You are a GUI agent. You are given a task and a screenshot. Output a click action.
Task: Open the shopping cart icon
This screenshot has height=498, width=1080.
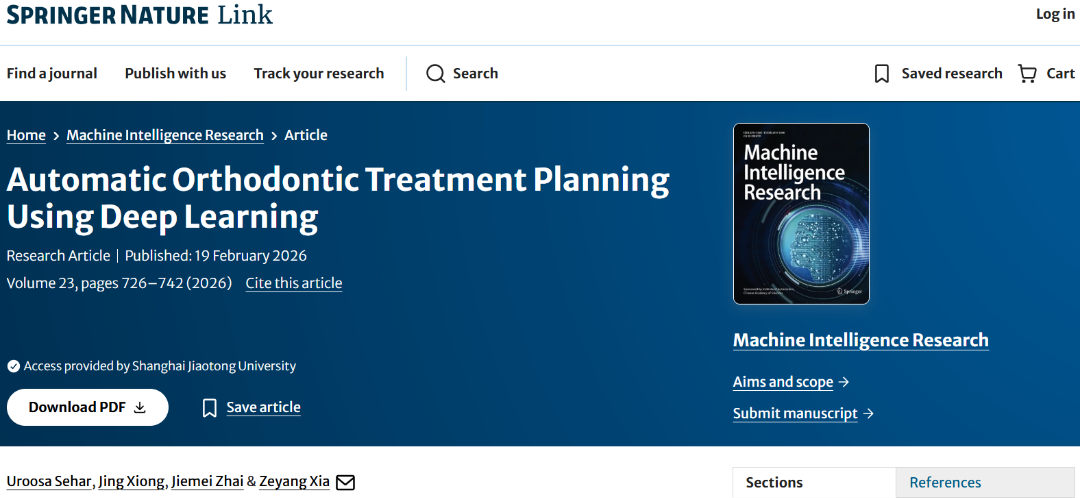(x=1027, y=74)
